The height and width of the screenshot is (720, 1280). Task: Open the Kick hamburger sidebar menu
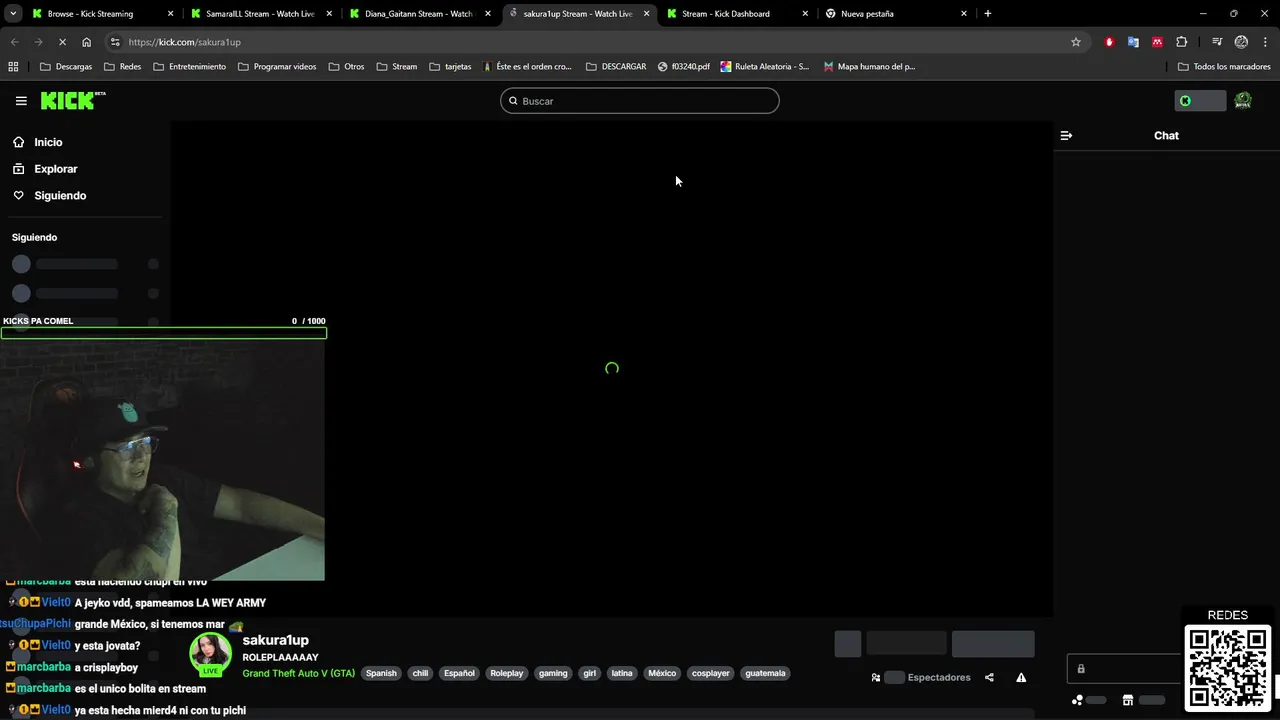[x=21, y=101]
